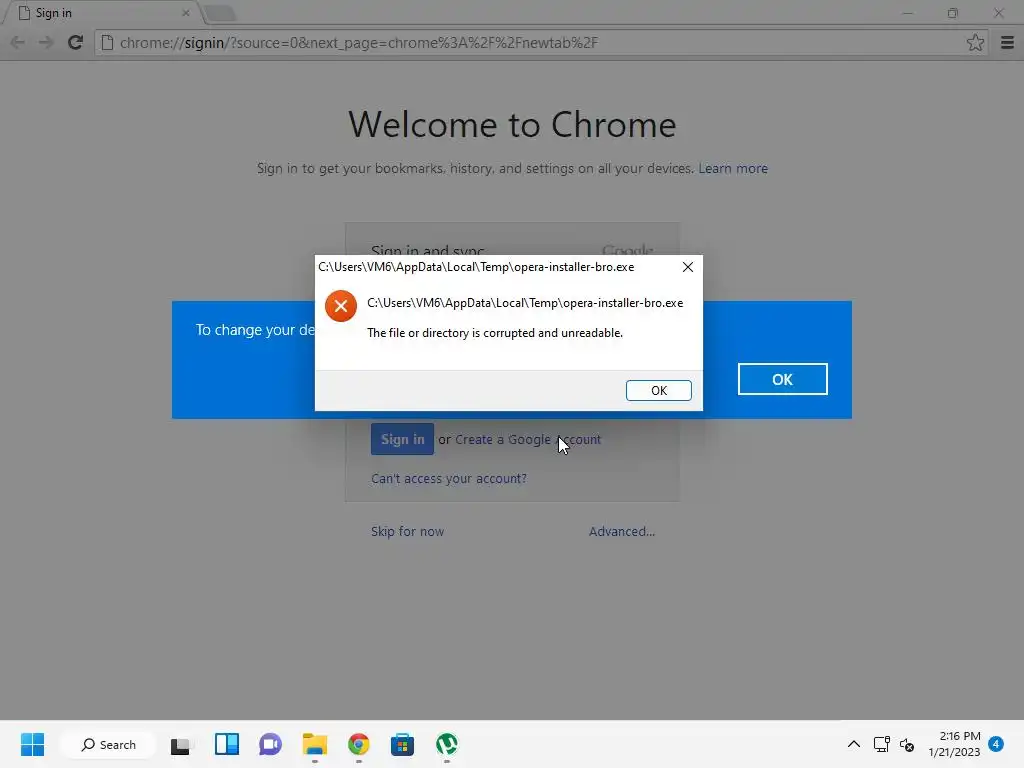This screenshot has width=1024, height=768.
Task: Click the Welcome to Chrome heading
Action: tap(512, 124)
